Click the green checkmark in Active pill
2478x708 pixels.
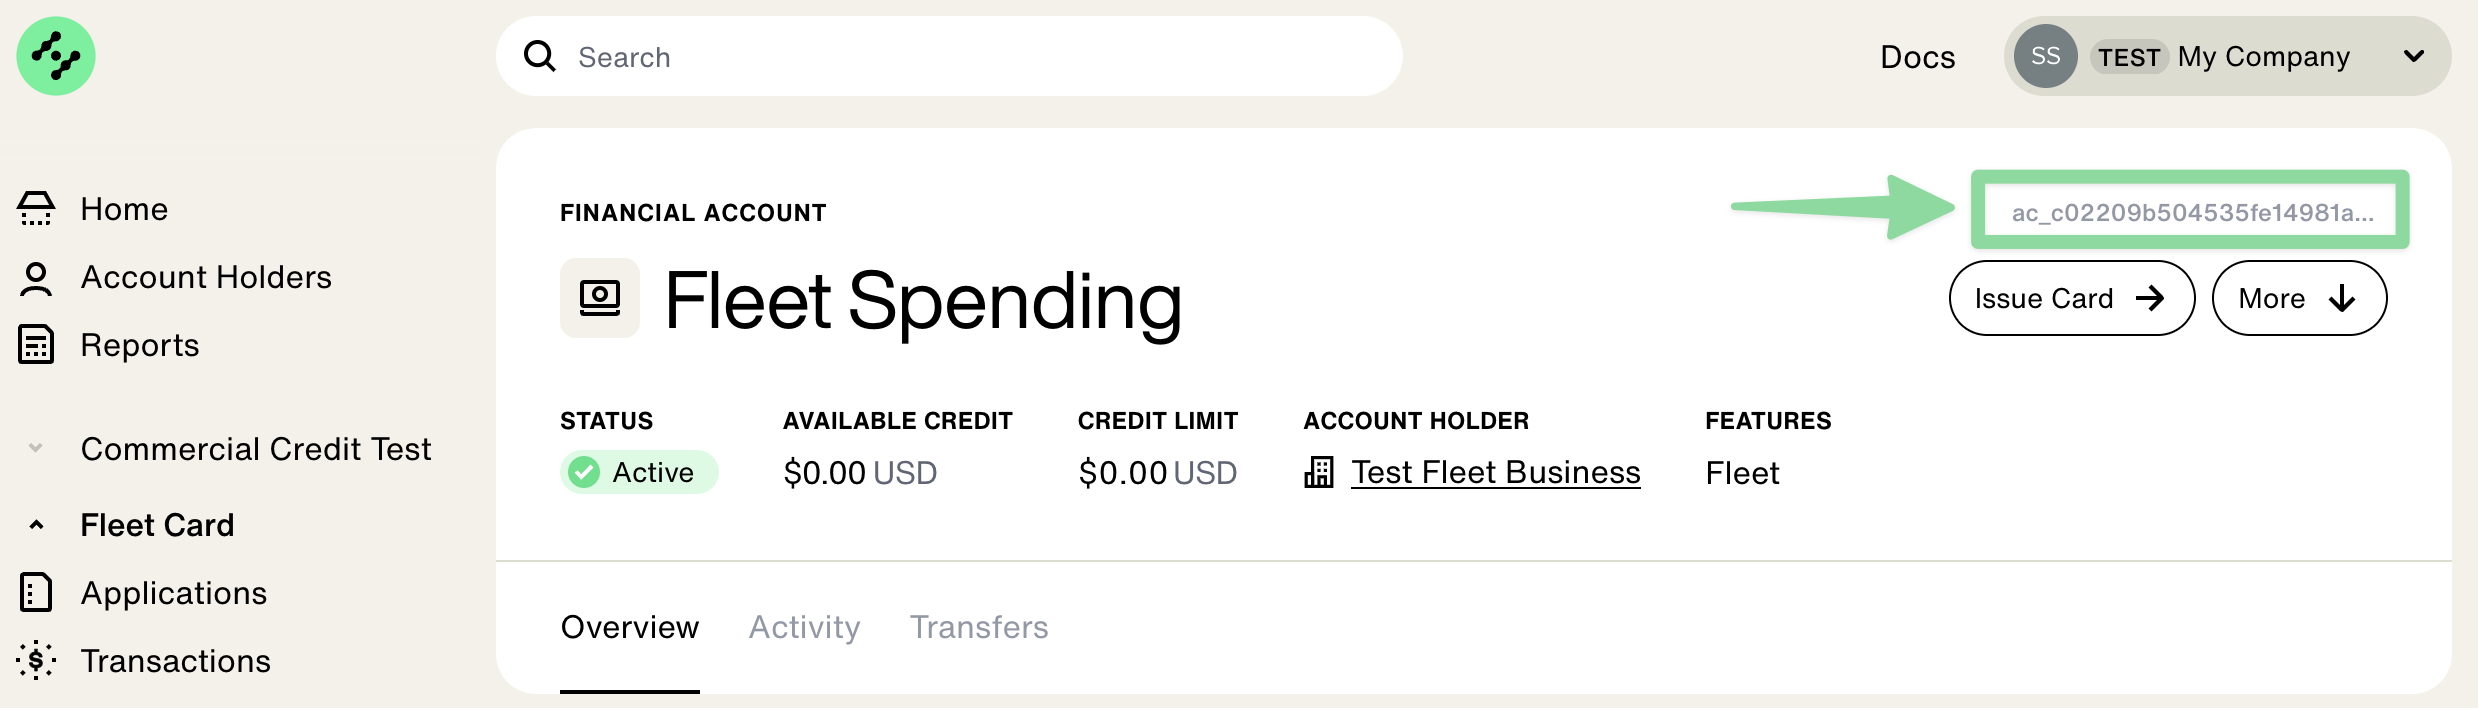click(585, 471)
